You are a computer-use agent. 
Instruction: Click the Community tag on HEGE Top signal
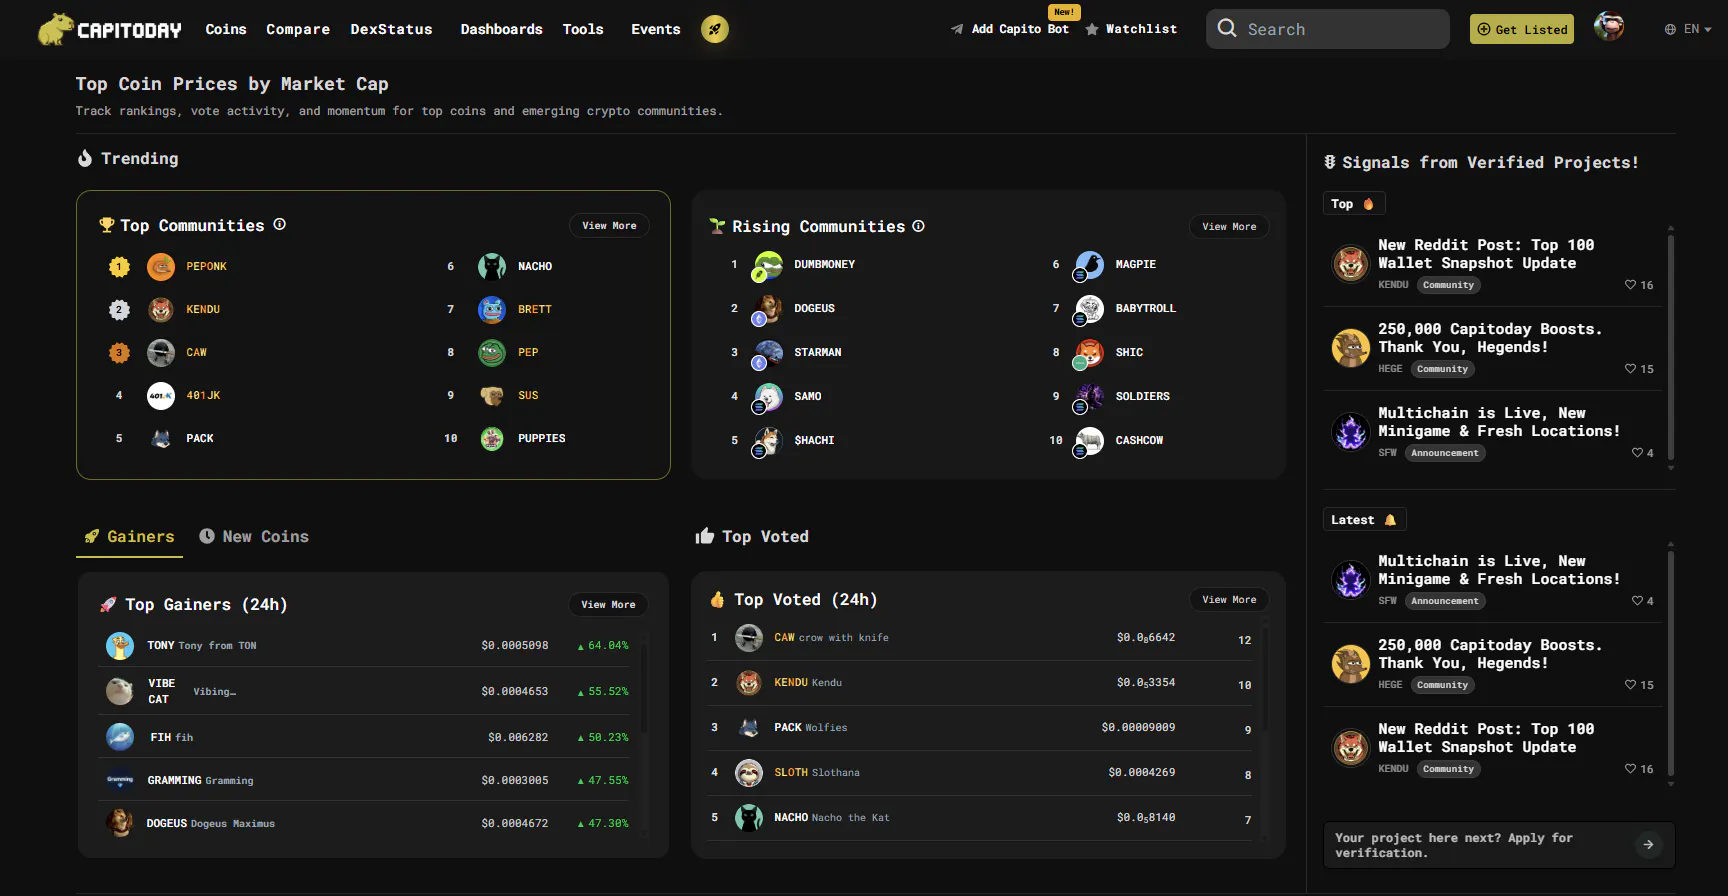(1442, 369)
